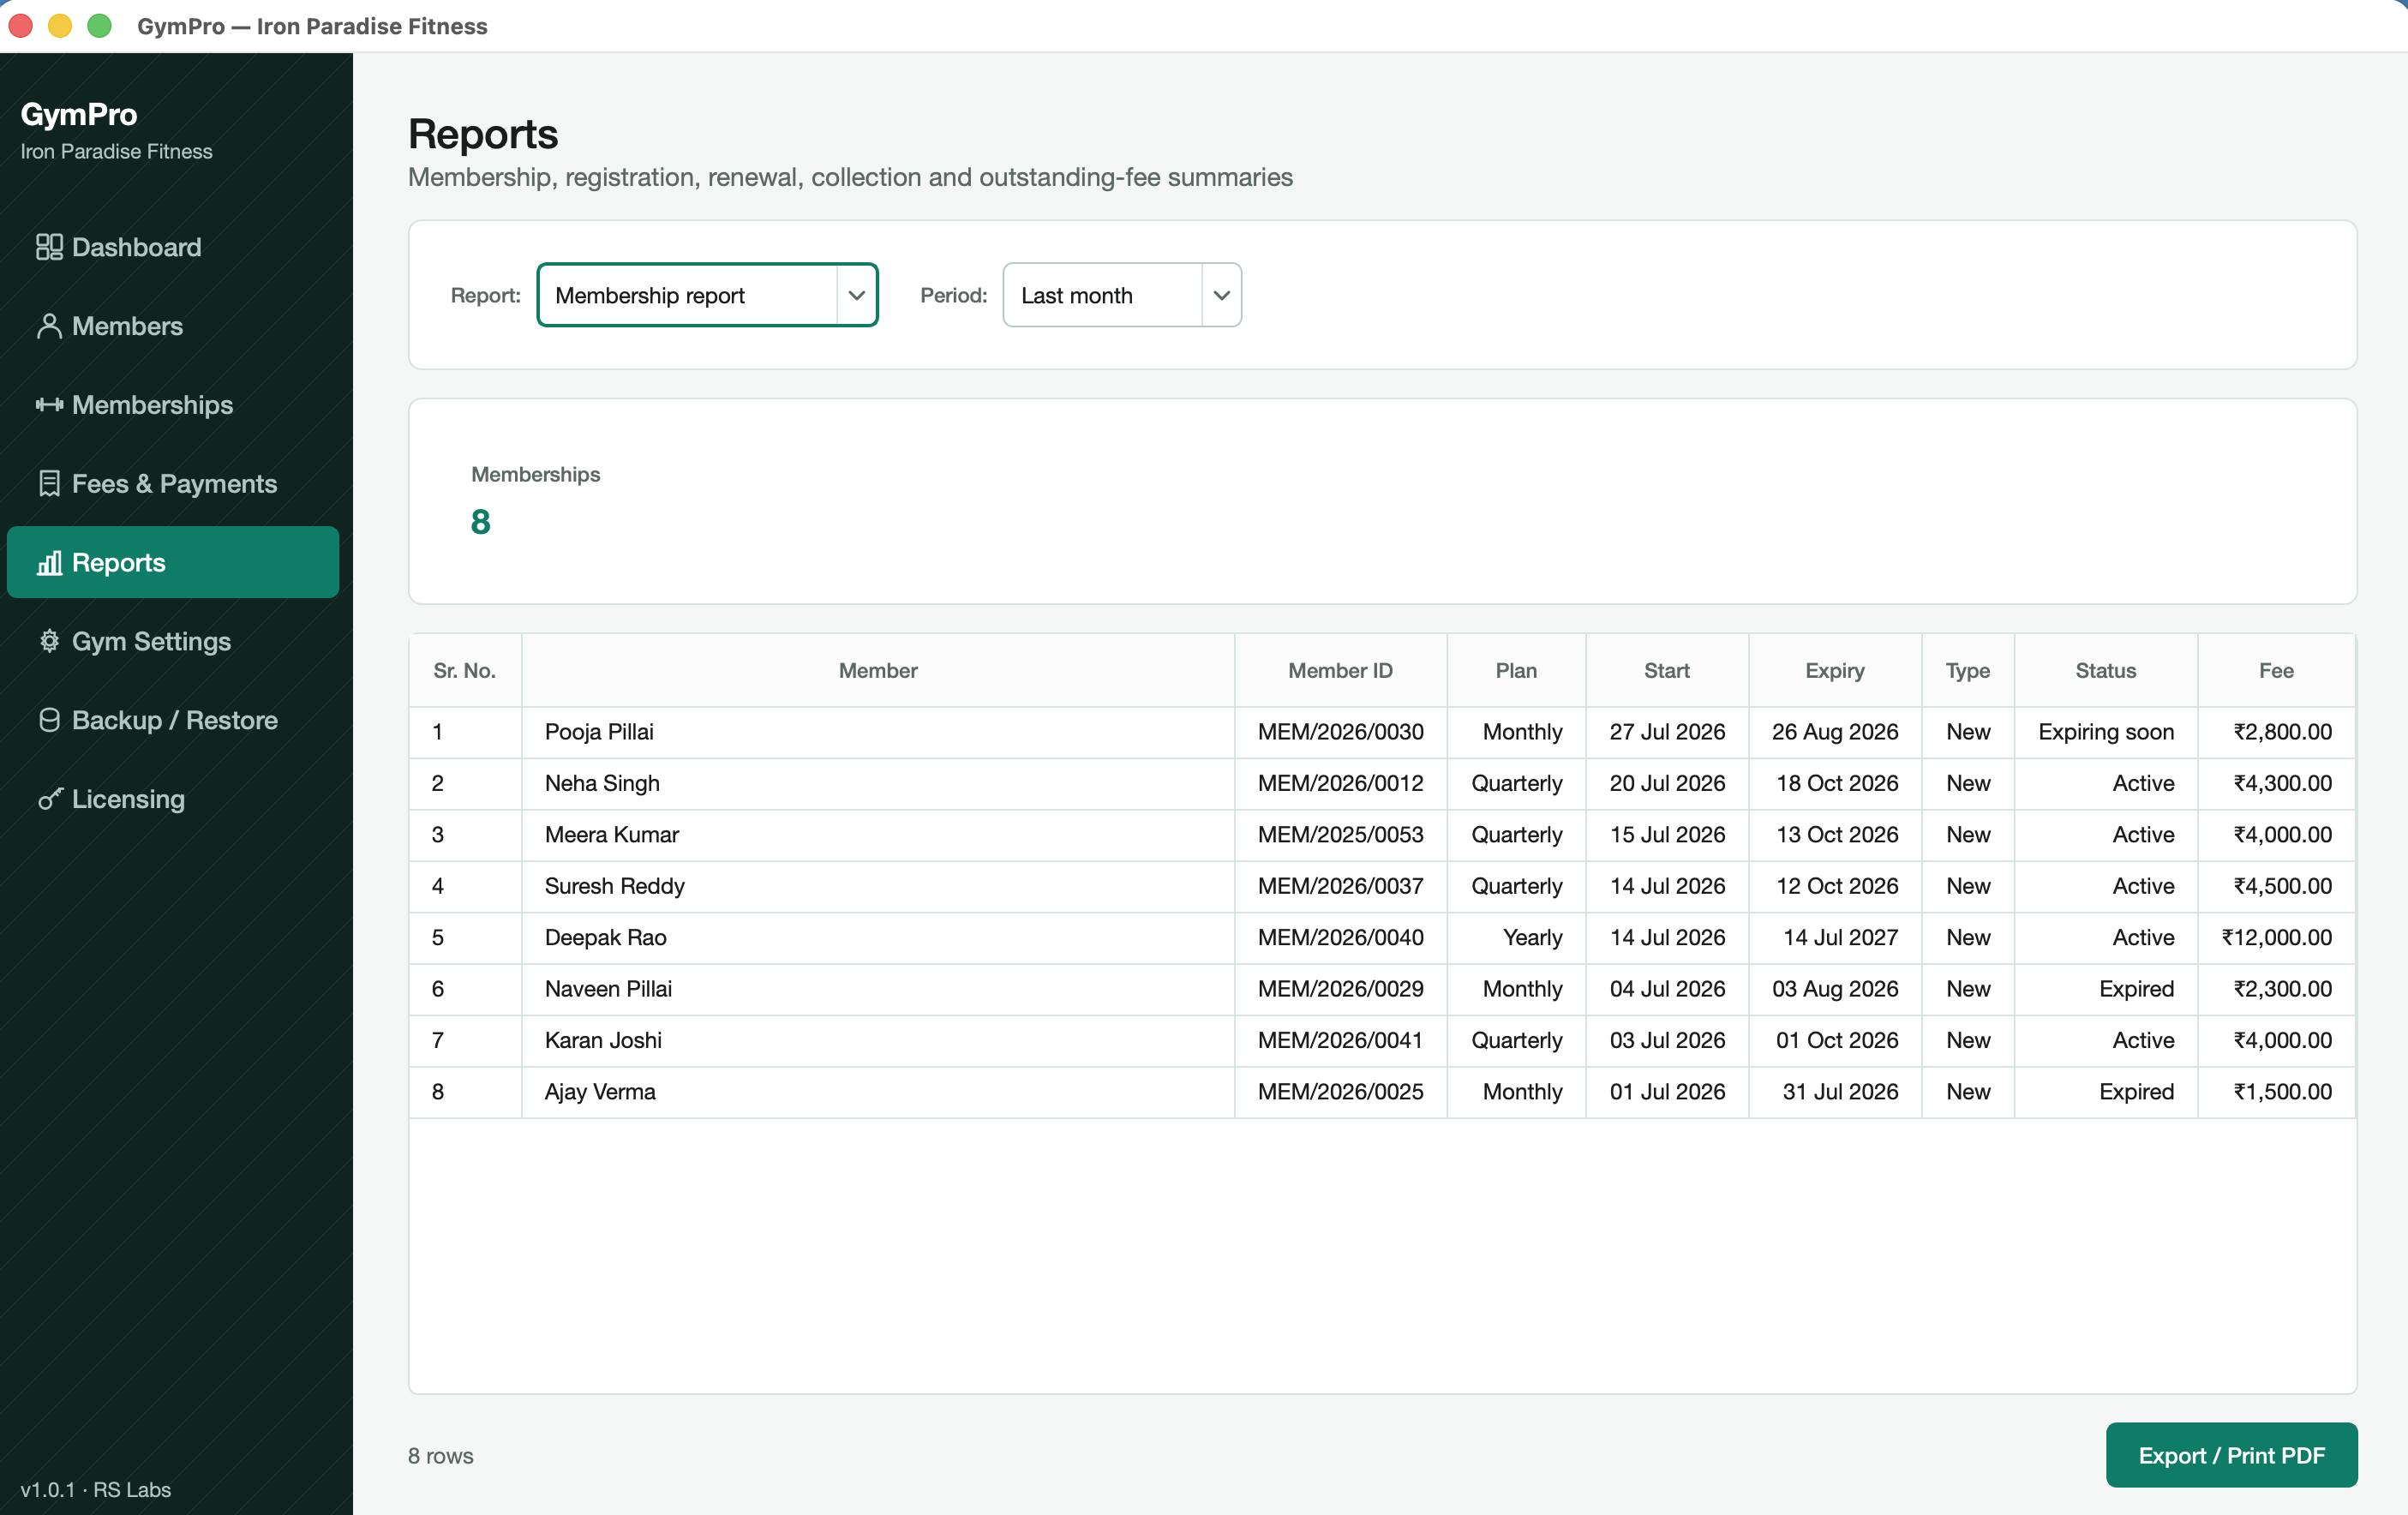Click the Memberships dumbbell icon
Image resolution: width=2408 pixels, height=1515 pixels.
49,405
